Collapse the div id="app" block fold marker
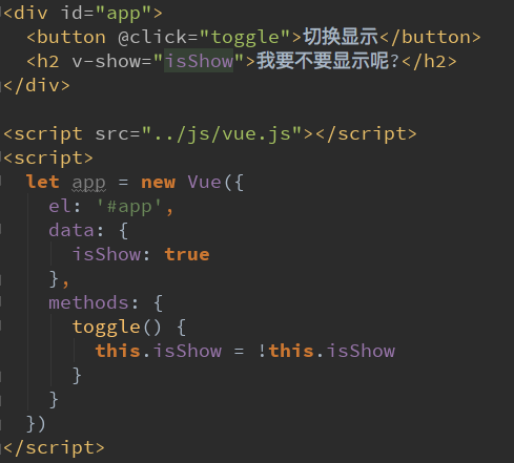The image size is (514, 464). pyautogui.click(x=1, y=13)
